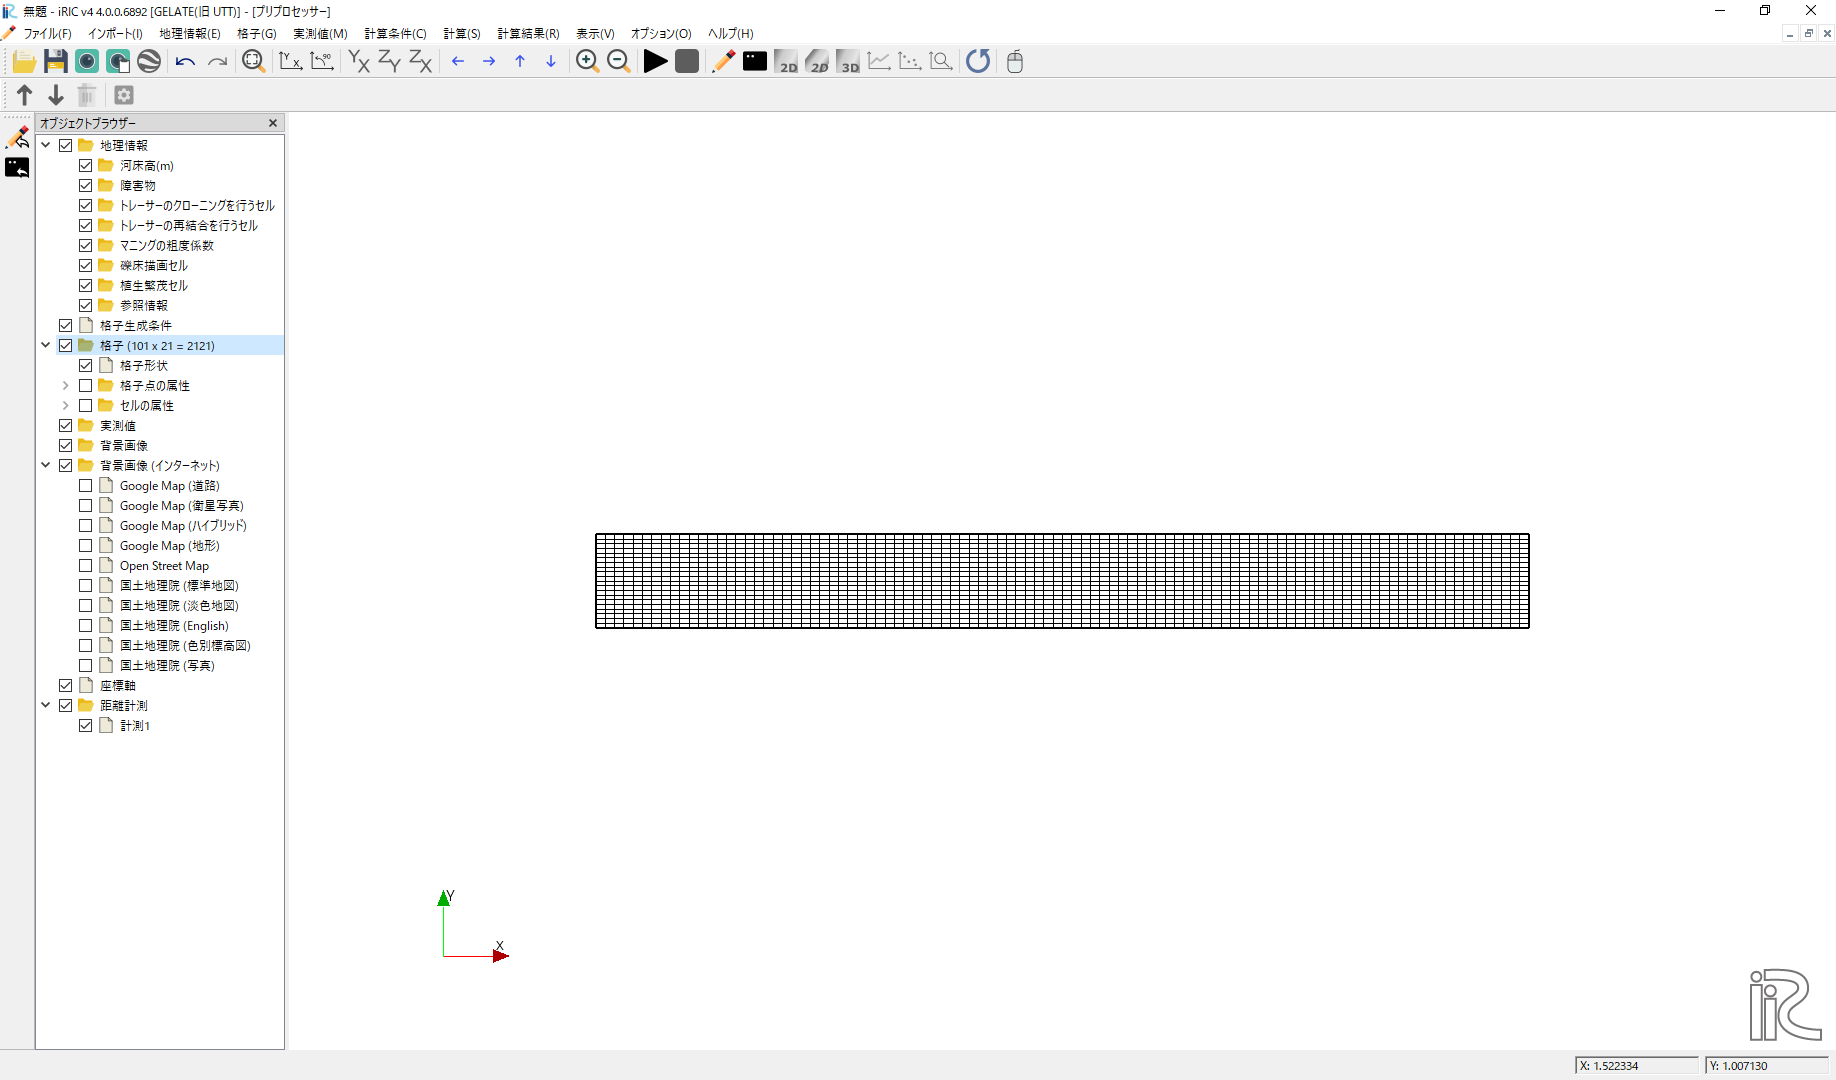
Task: Click the Fit view magnifier icon
Action: [253, 62]
